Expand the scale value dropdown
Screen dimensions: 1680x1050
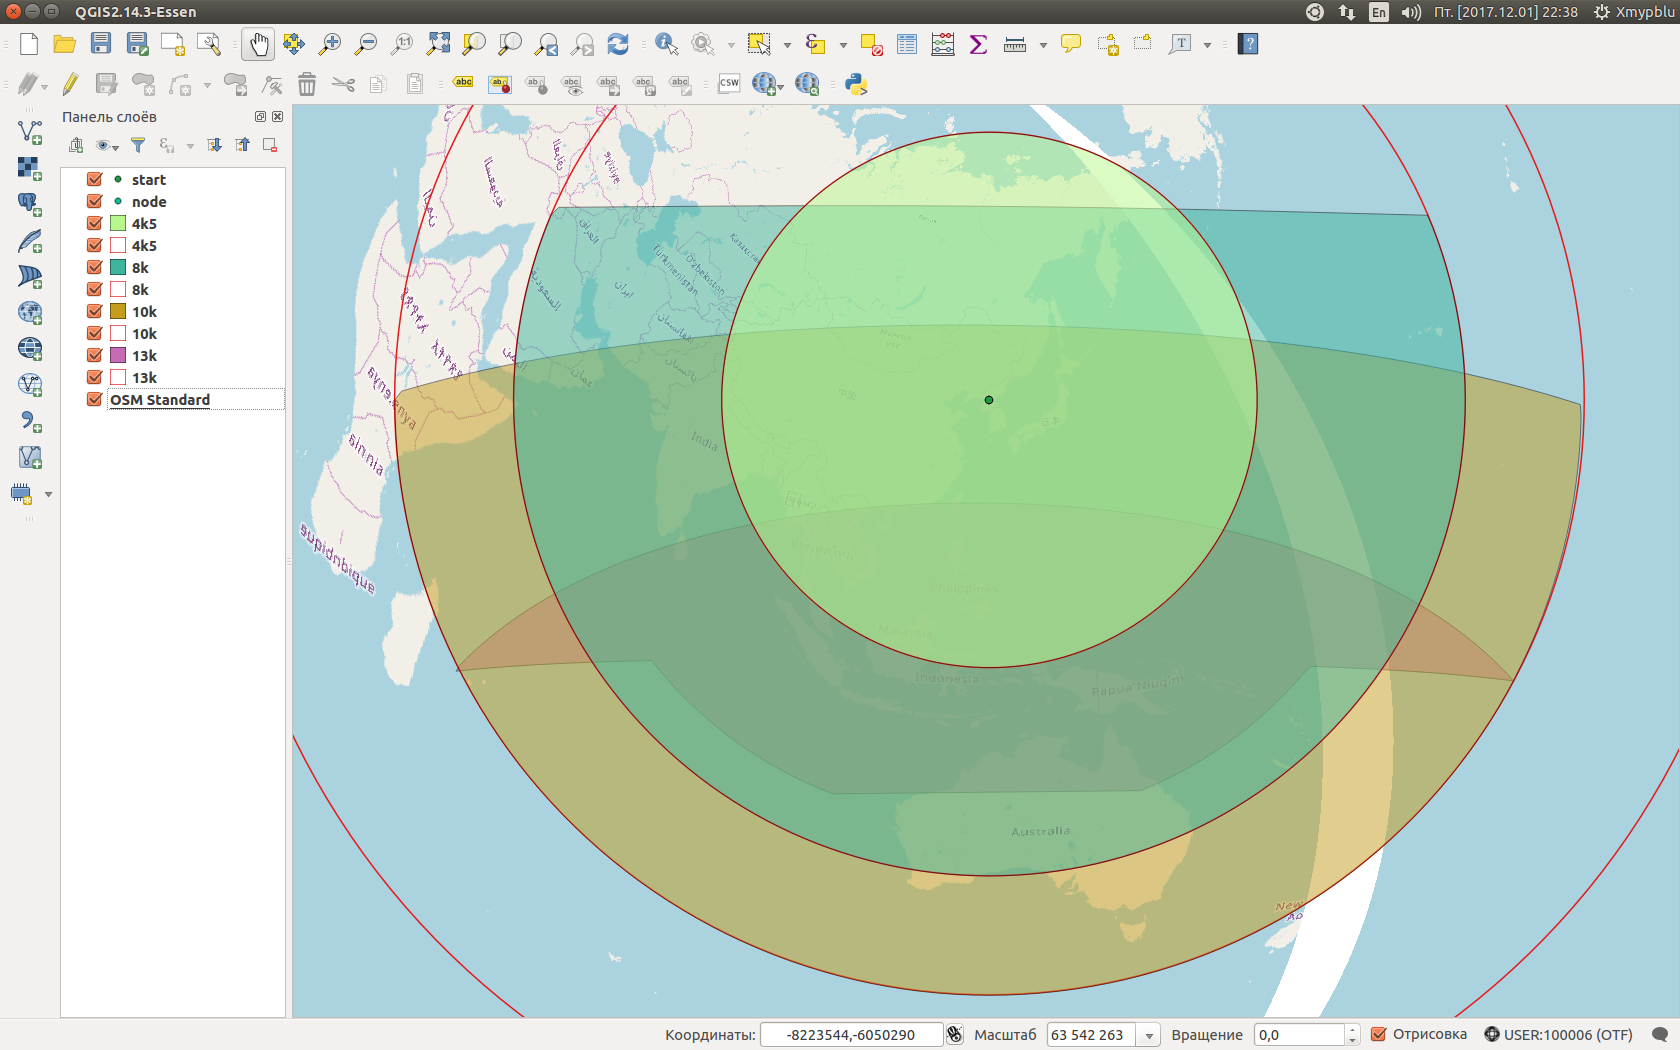click(x=1149, y=1035)
